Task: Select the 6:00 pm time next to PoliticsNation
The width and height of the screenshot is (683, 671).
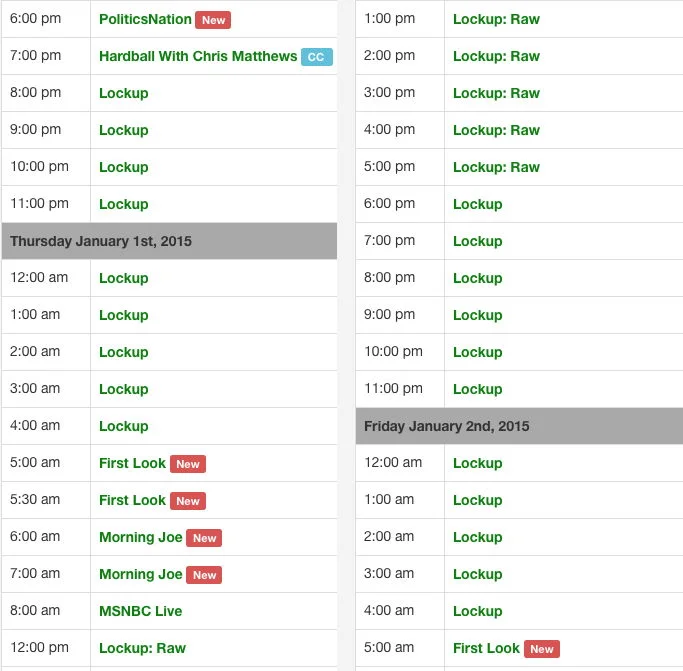Action: (36, 19)
